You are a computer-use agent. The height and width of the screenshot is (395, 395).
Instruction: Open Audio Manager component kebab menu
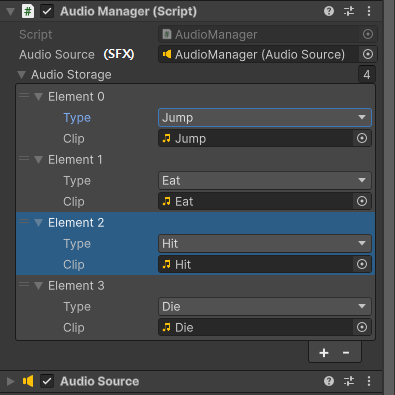pos(369,11)
